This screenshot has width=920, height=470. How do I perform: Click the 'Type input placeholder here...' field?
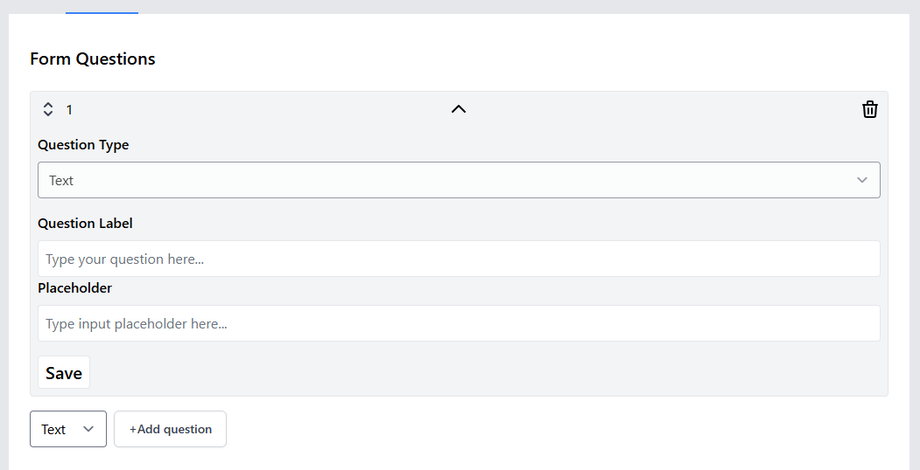tap(458, 324)
